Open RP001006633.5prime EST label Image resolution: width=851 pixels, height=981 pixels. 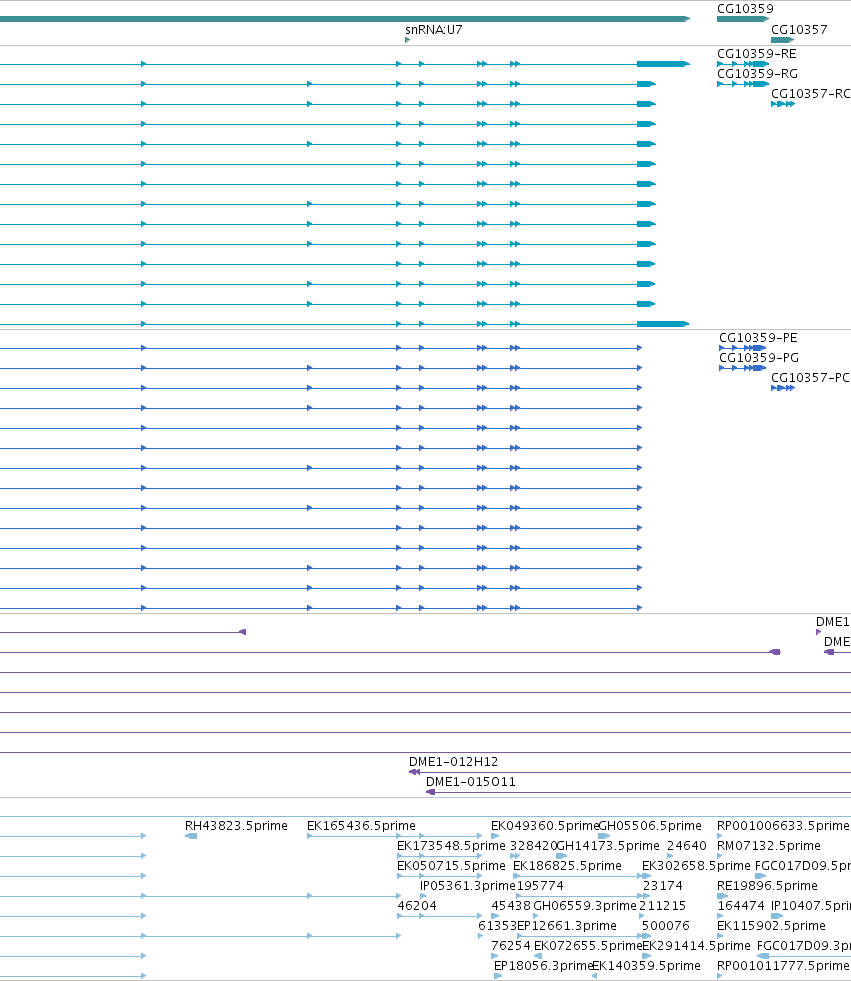click(x=783, y=826)
